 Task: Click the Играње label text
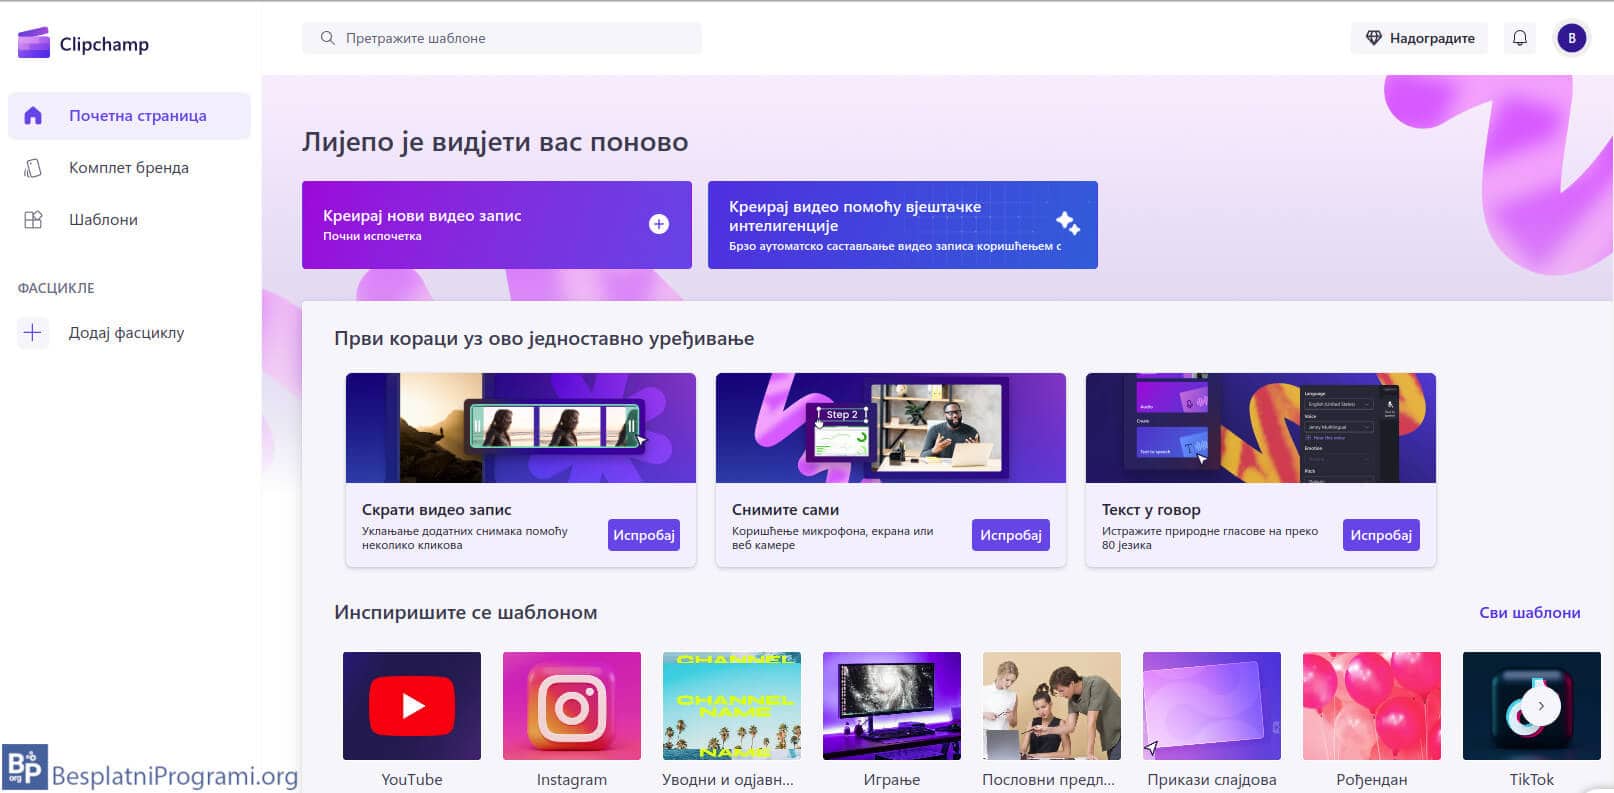tap(892, 780)
